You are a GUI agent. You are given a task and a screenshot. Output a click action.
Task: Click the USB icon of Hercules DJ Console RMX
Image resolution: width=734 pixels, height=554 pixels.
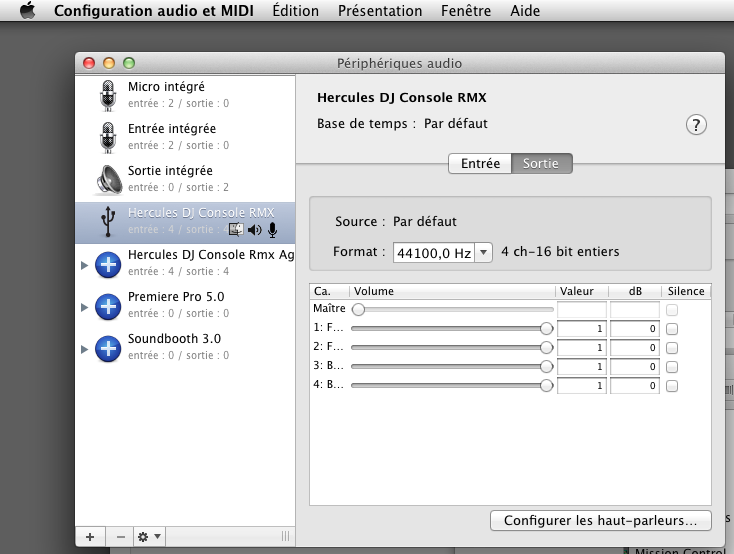tap(108, 221)
